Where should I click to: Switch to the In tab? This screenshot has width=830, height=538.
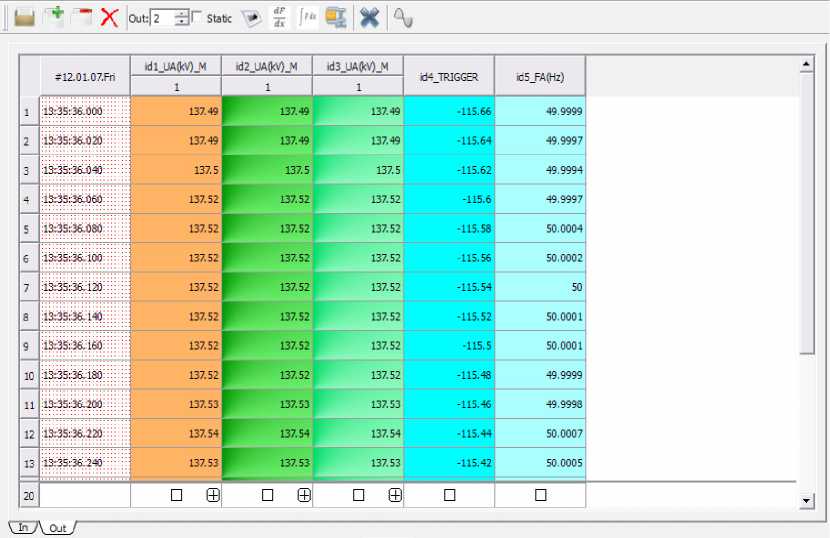[23, 527]
